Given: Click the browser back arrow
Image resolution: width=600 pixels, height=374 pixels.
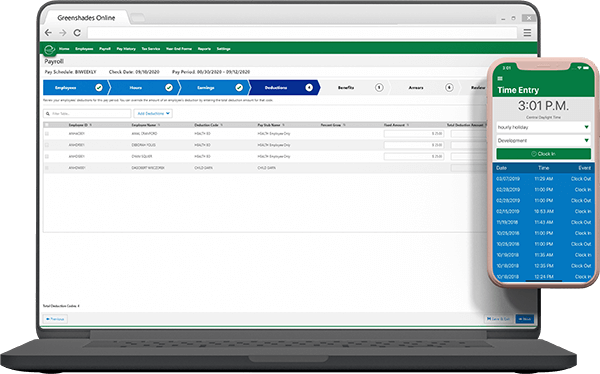Looking at the screenshot, I should [48, 33].
